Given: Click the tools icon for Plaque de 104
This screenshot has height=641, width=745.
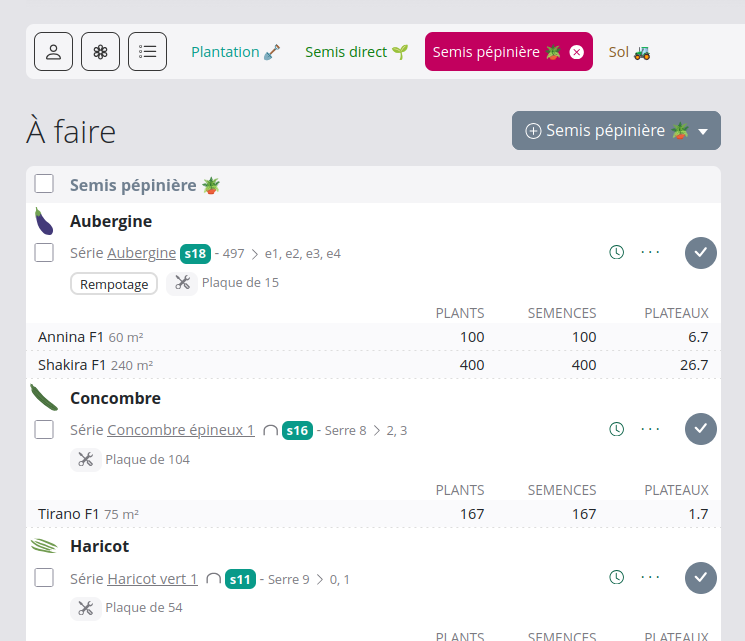Looking at the screenshot, I should click(x=85, y=460).
